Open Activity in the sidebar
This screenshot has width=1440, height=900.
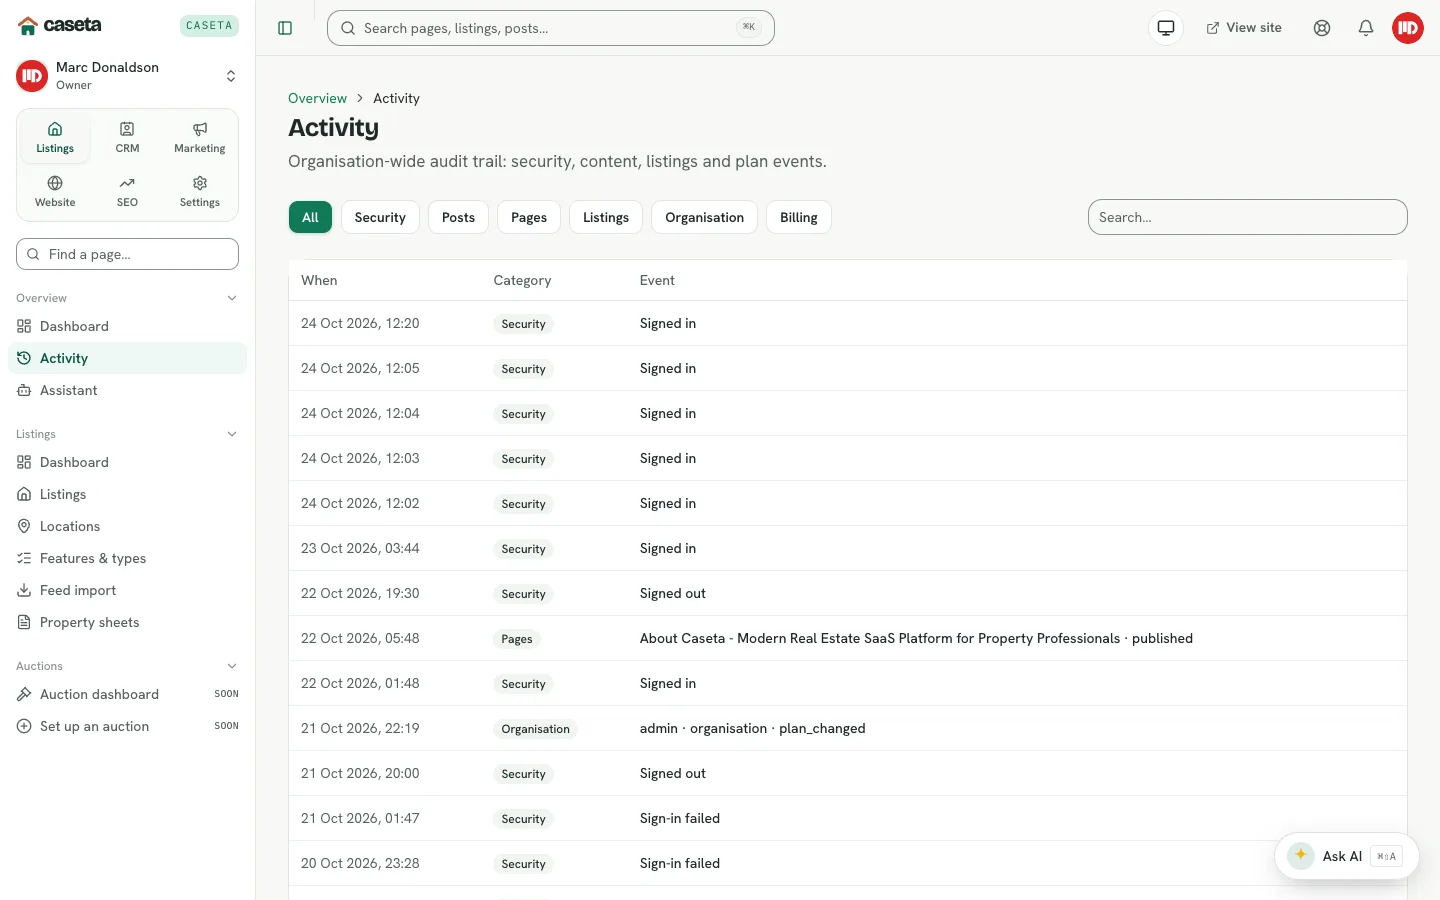click(x=127, y=358)
